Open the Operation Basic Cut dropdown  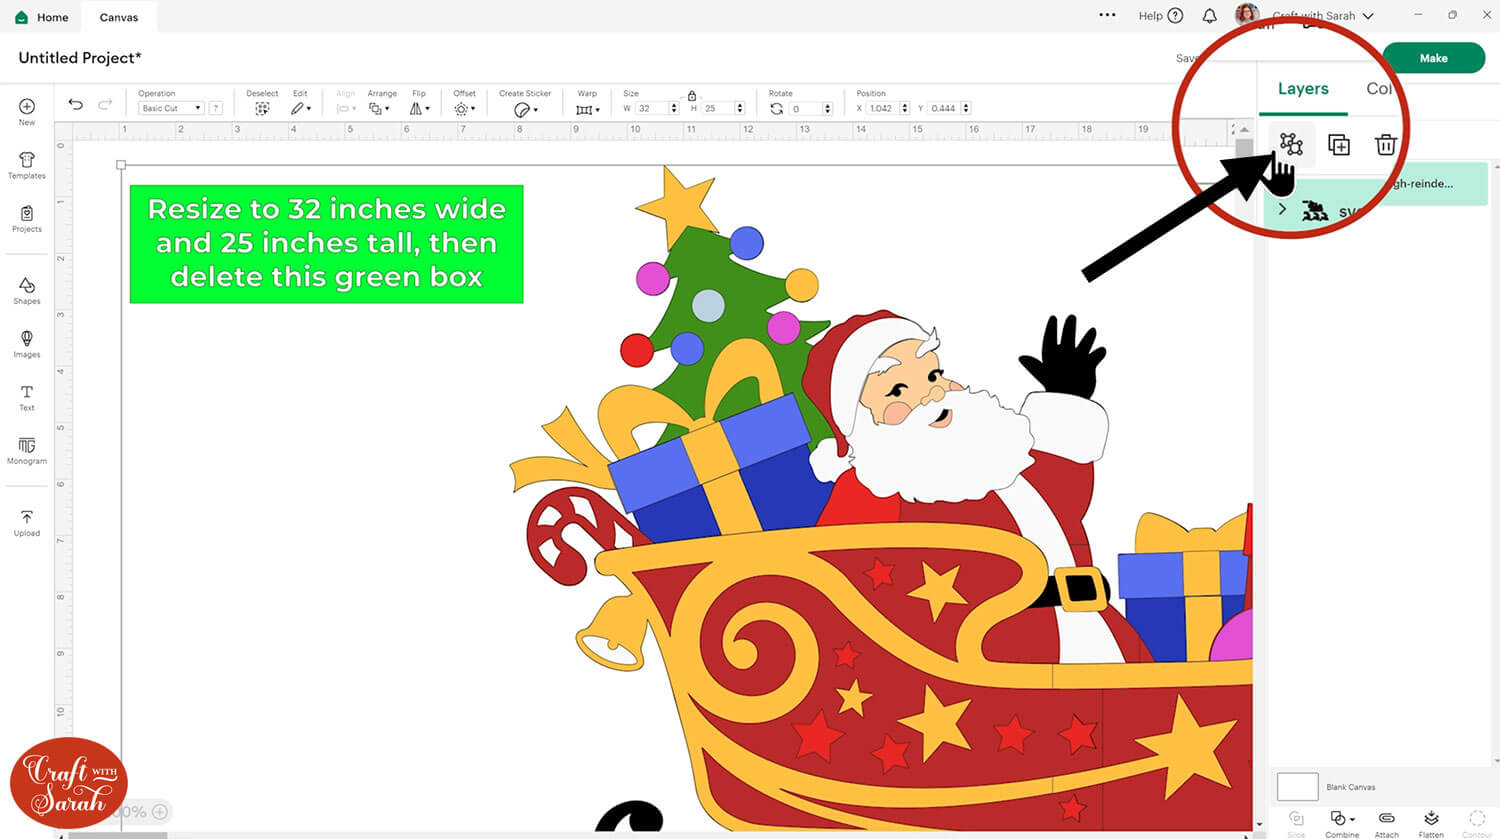pos(171,108)
